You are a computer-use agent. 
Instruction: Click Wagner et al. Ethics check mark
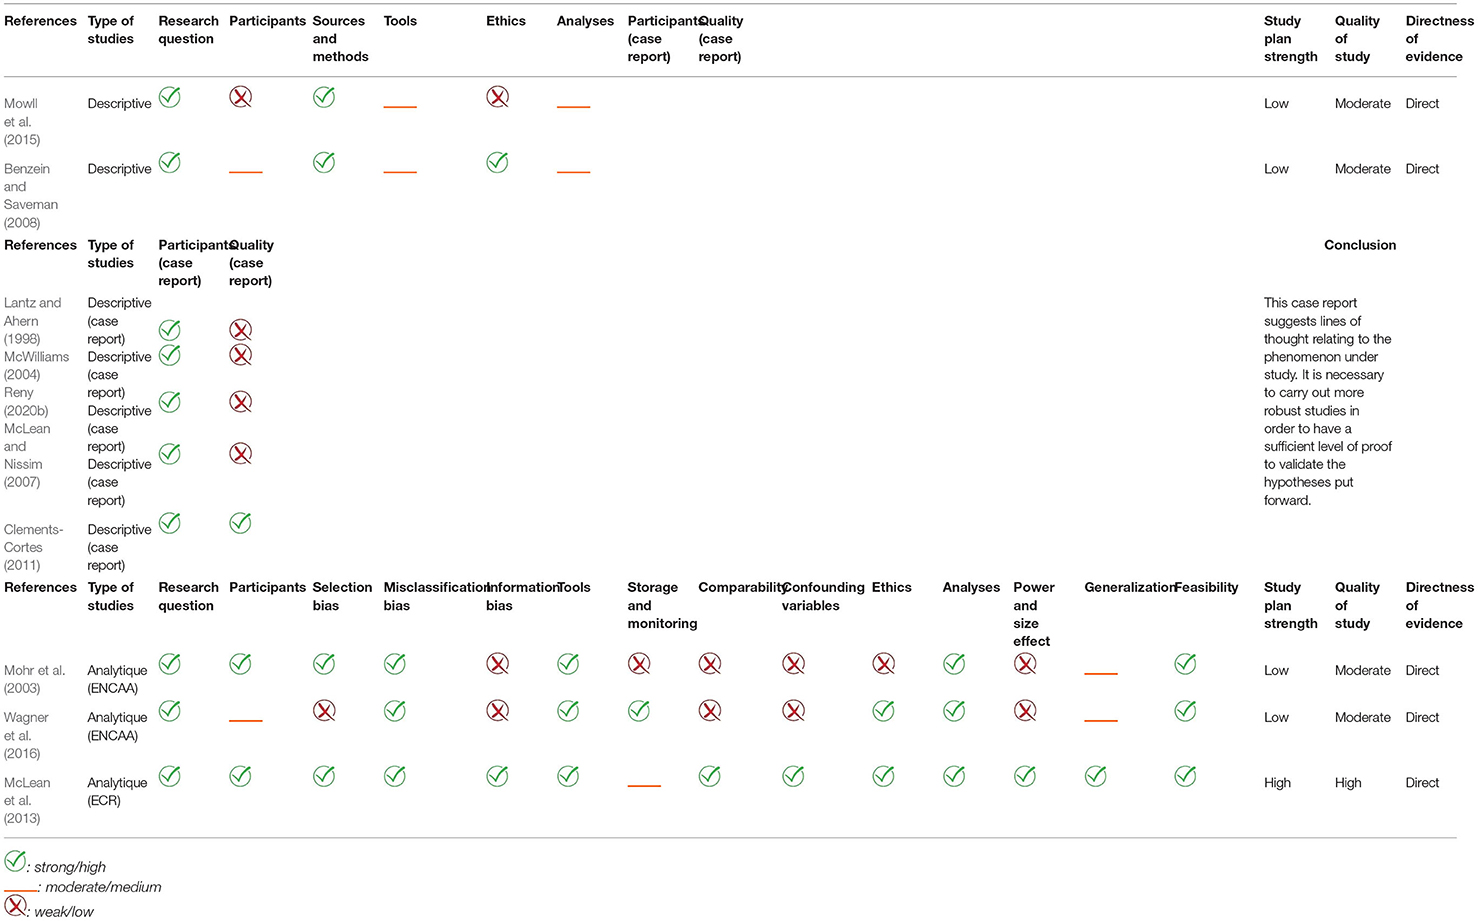tap(883, 711)
